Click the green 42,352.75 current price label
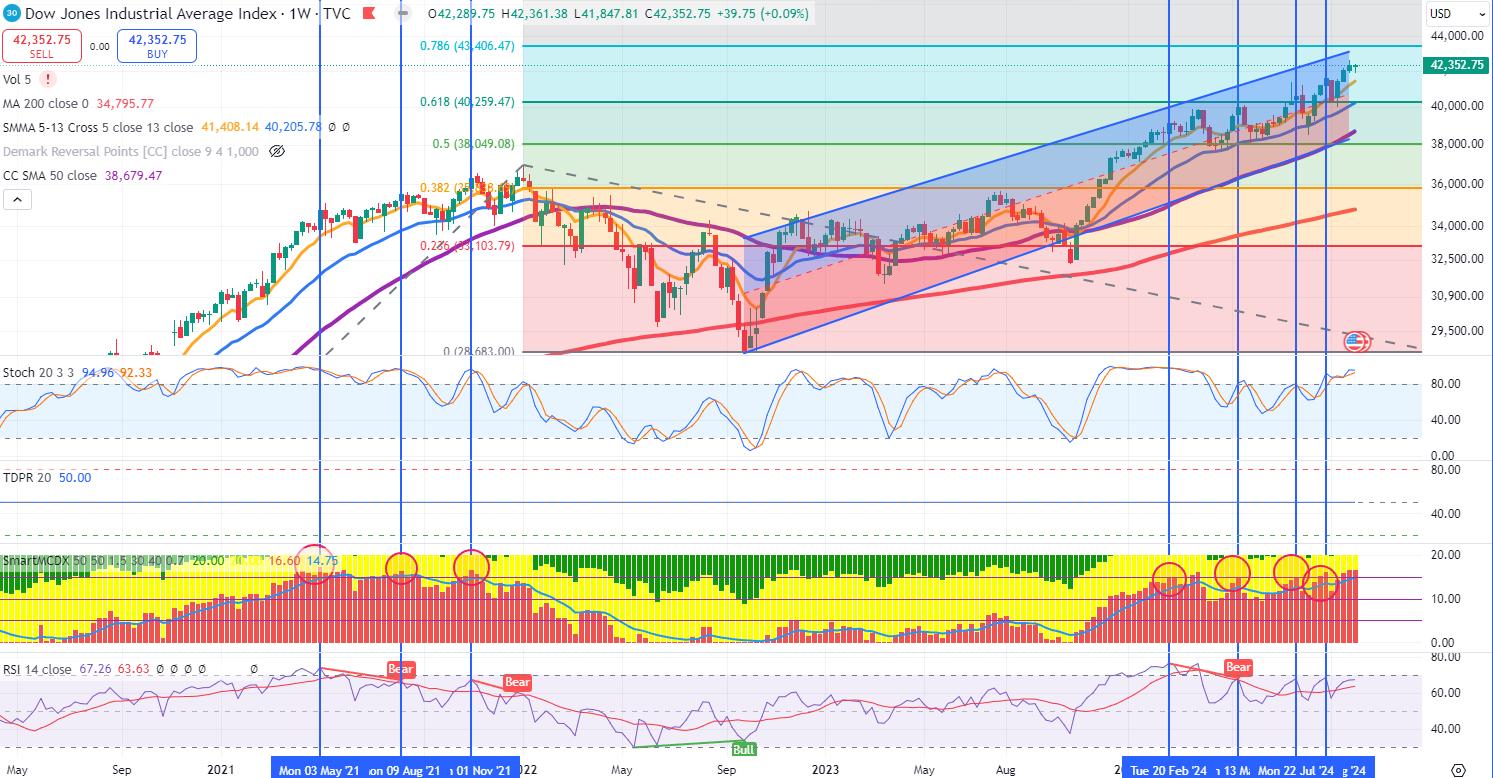This screenshot has width=1493, height=778. tap(1457, 66)
